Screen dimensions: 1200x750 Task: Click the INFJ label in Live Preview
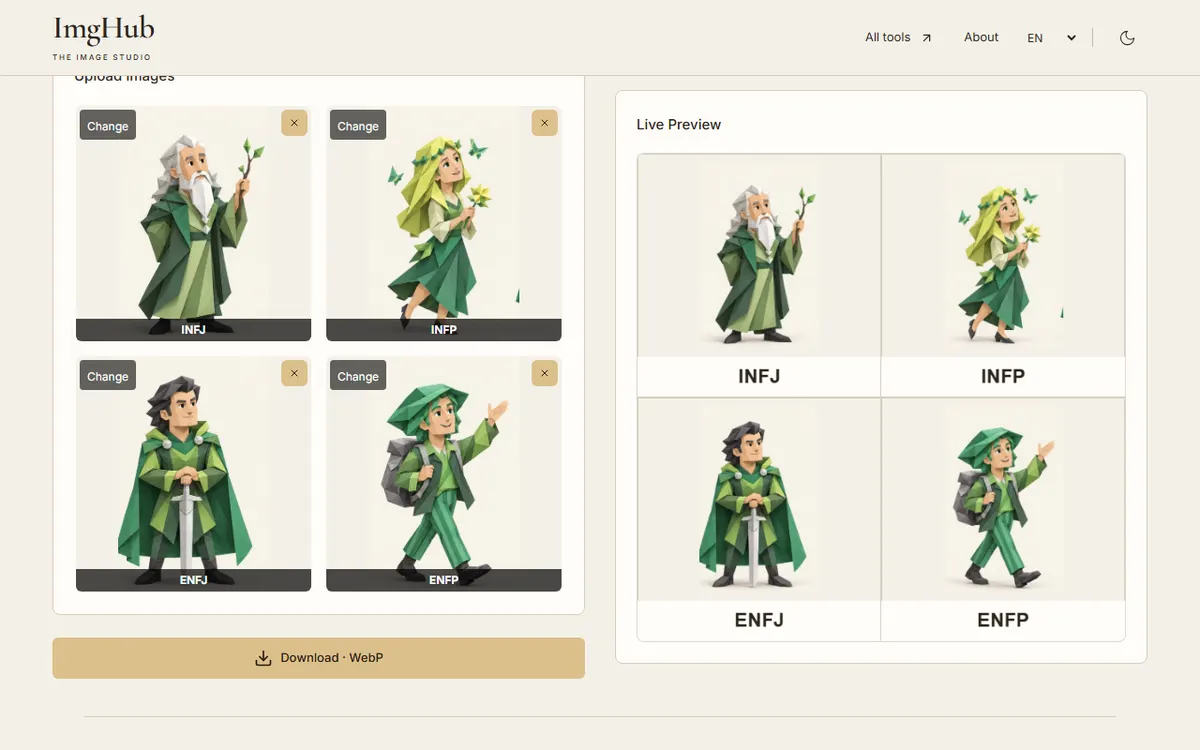759,377
